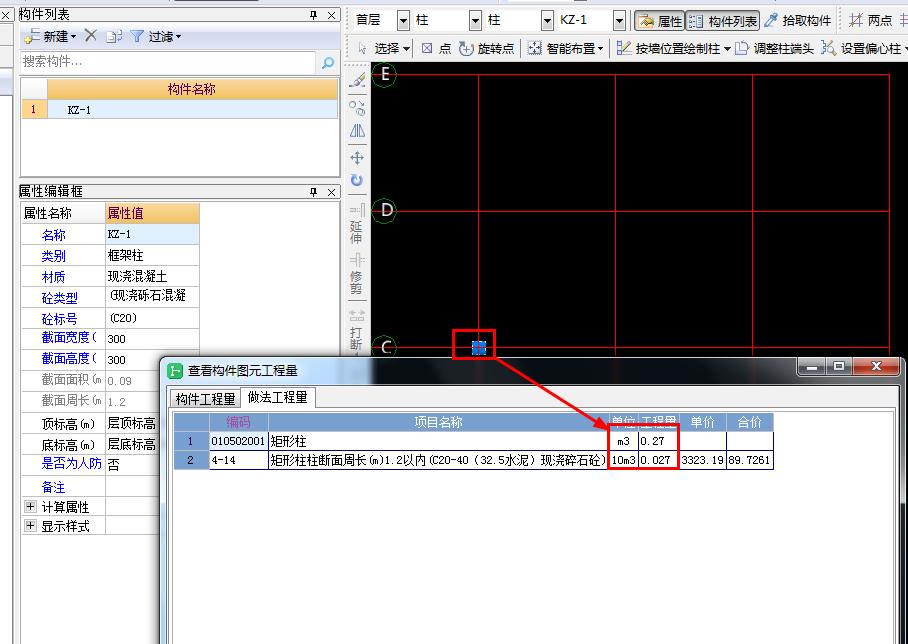Click the 3323.19 unit price cell
The height and width of the screenshot is (644, 908).
click(702, 460)
